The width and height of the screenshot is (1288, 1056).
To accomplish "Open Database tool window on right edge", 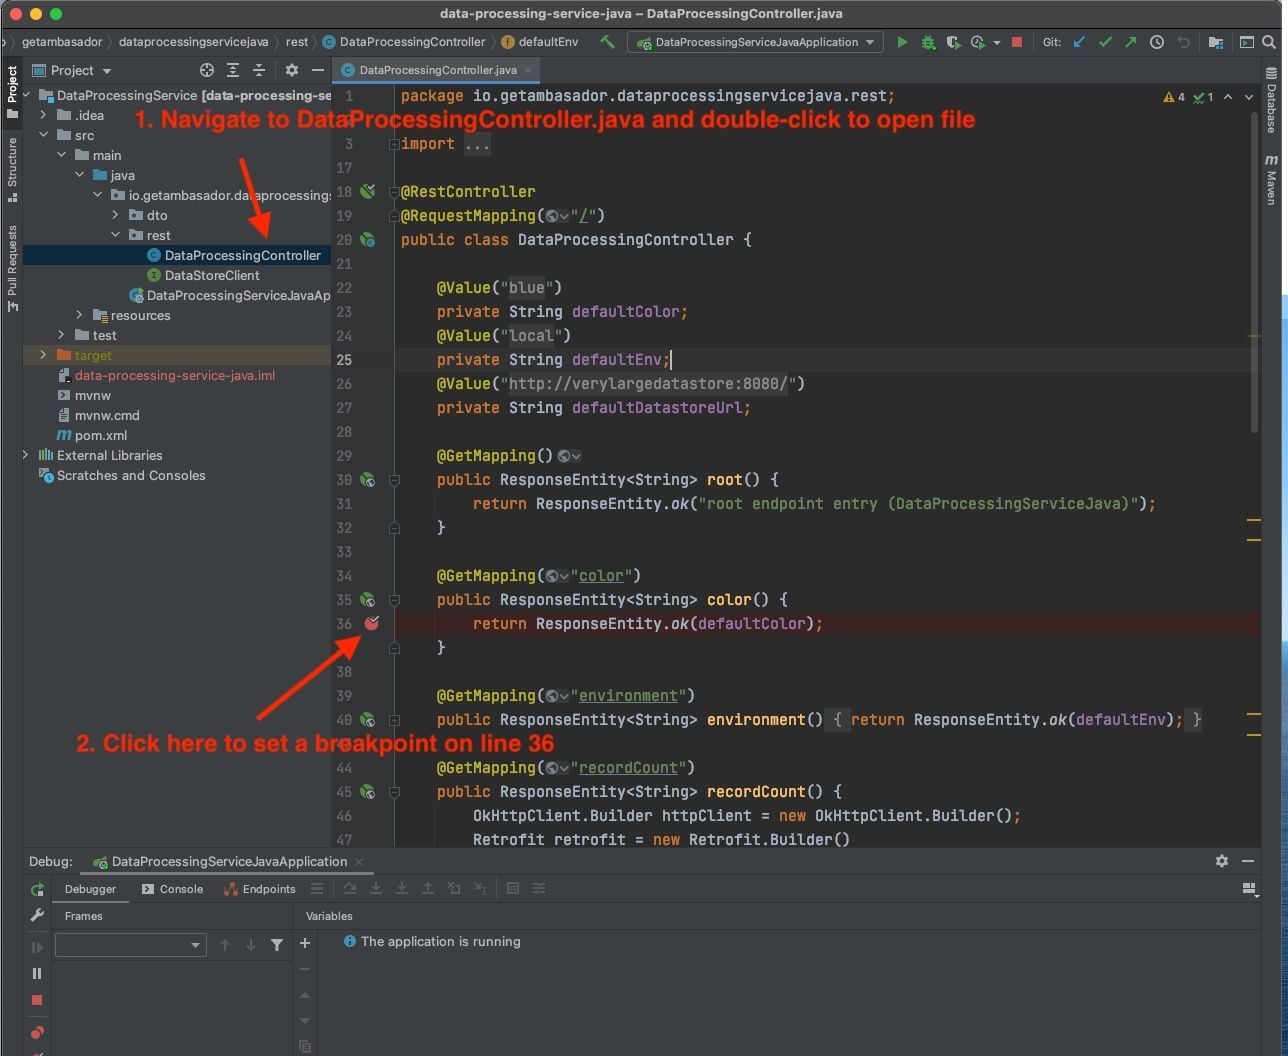I will [1271, 100].
